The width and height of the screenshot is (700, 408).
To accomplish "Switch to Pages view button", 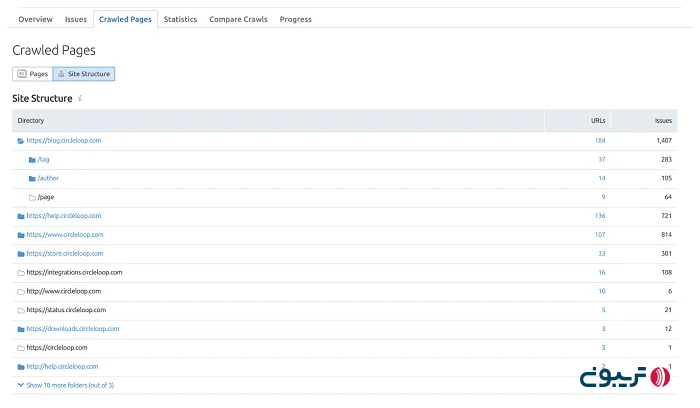I will tap(33, 74).
